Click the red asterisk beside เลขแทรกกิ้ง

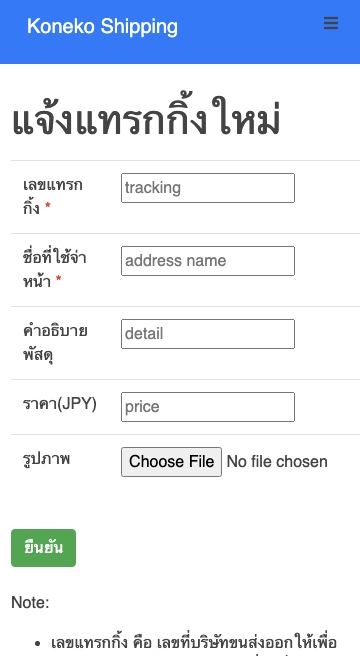pos(47,207)
